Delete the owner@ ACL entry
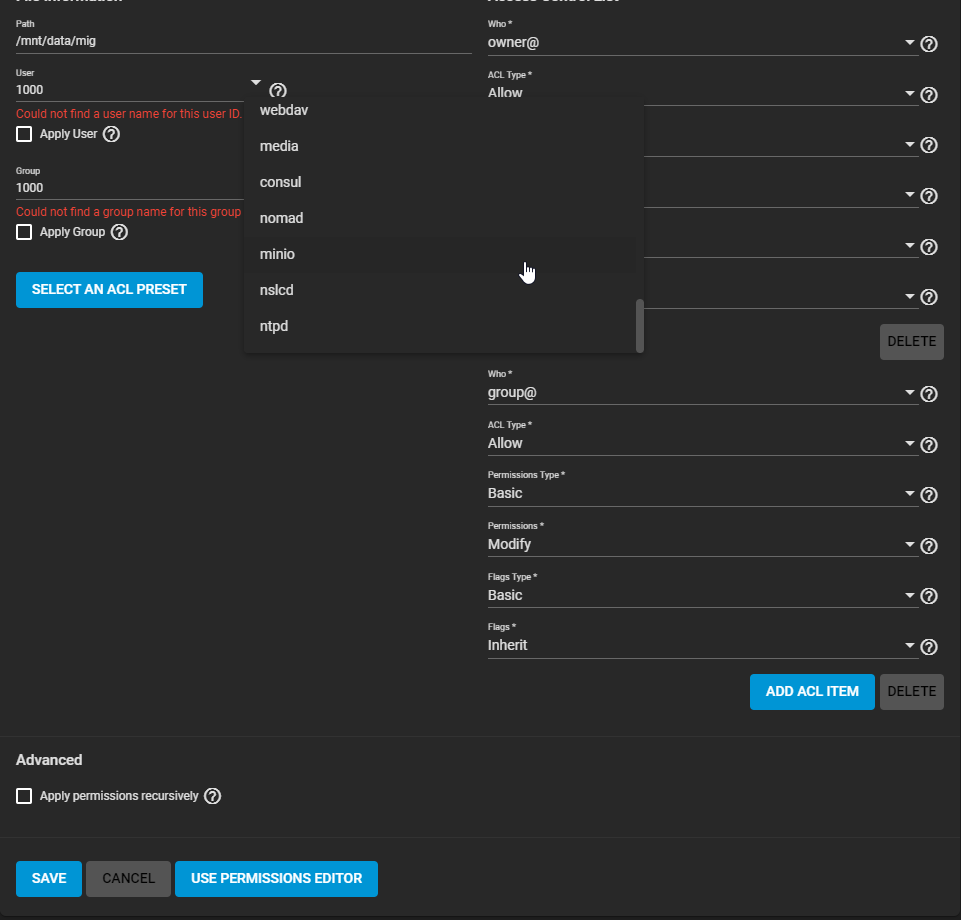The height and width of the screenshot is (920, 961). (x=911, y=342)
